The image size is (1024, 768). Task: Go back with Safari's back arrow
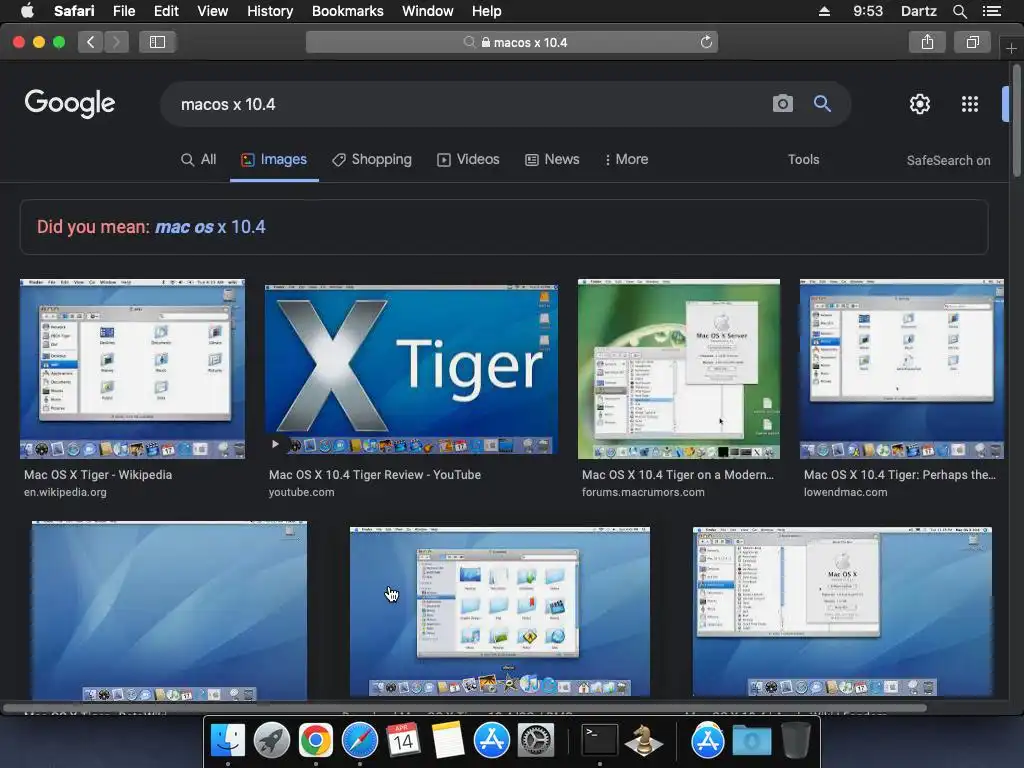(x=91, y=42)
